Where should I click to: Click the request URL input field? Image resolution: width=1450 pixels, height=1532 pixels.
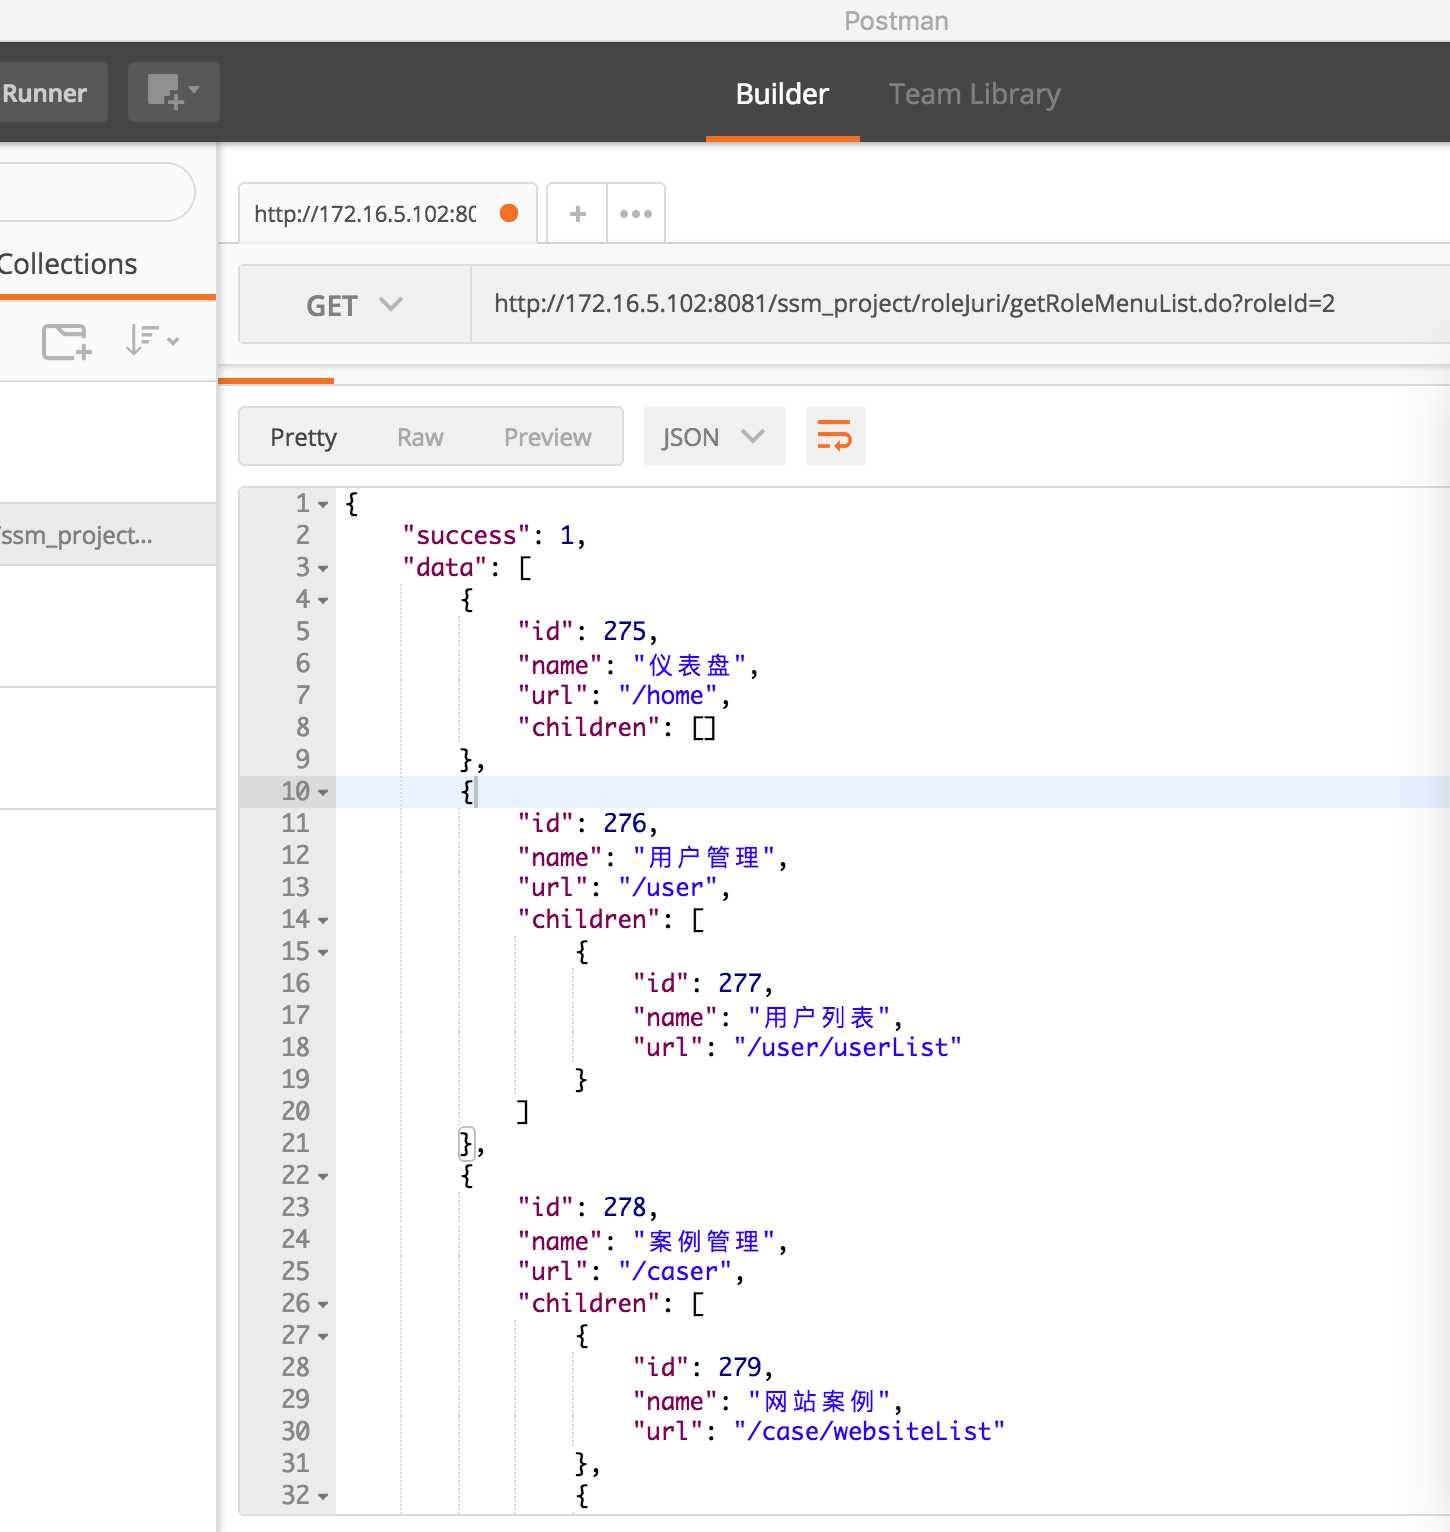(960, 304)
